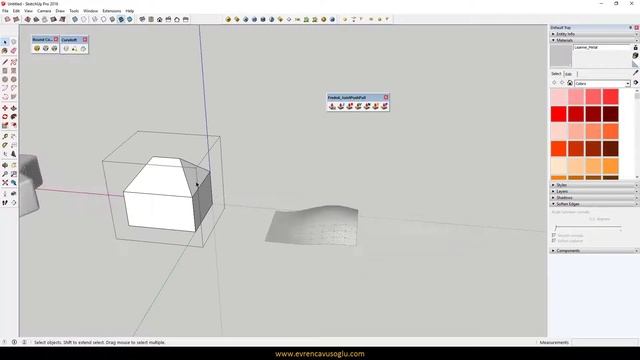640x360 pixels.
Task: Open the View menu
Action: click(x=28, y=11)
